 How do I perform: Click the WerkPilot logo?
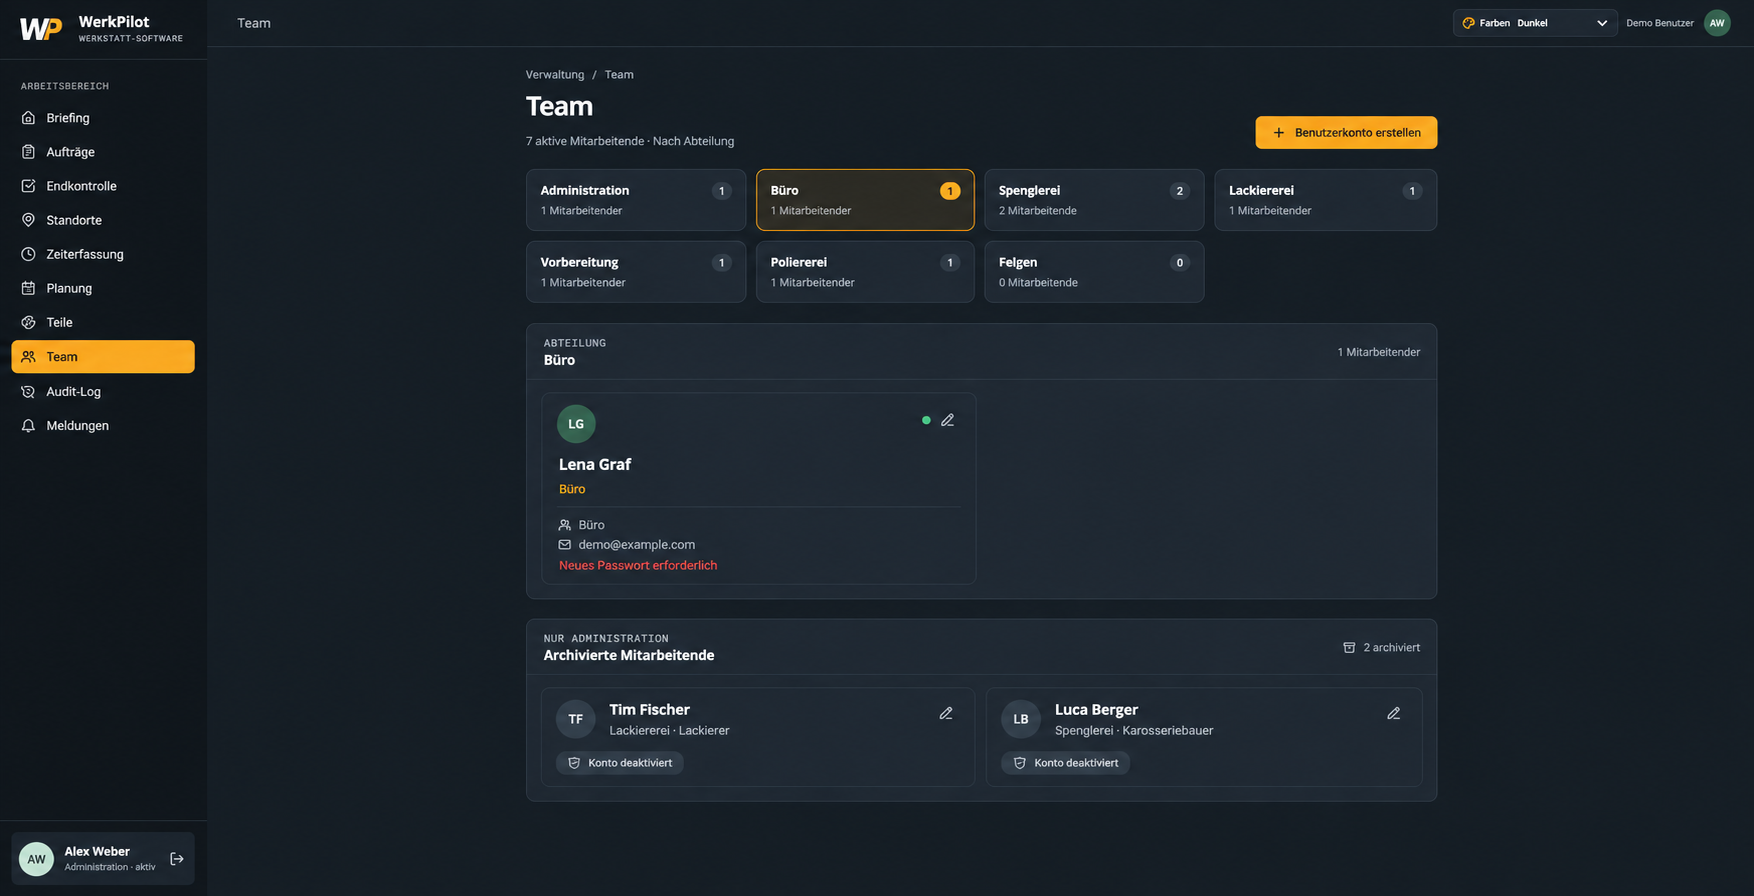click(41, 29)
